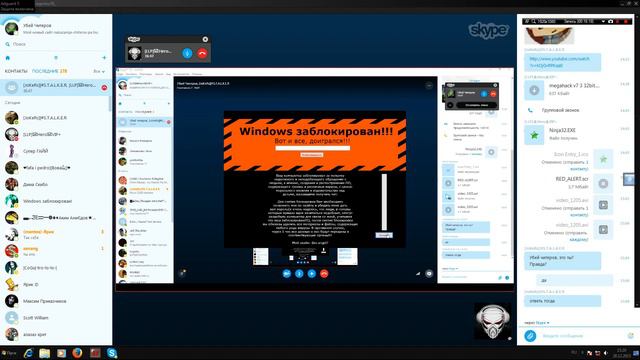This screenshot has height=360, width=640.
Task: Open chat with Супер Гей contact
Action: (x=56, y=151)
